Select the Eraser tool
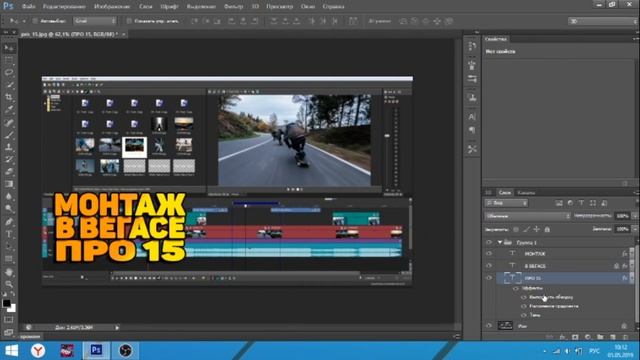640x360 pixels. (x=9, y=171)
